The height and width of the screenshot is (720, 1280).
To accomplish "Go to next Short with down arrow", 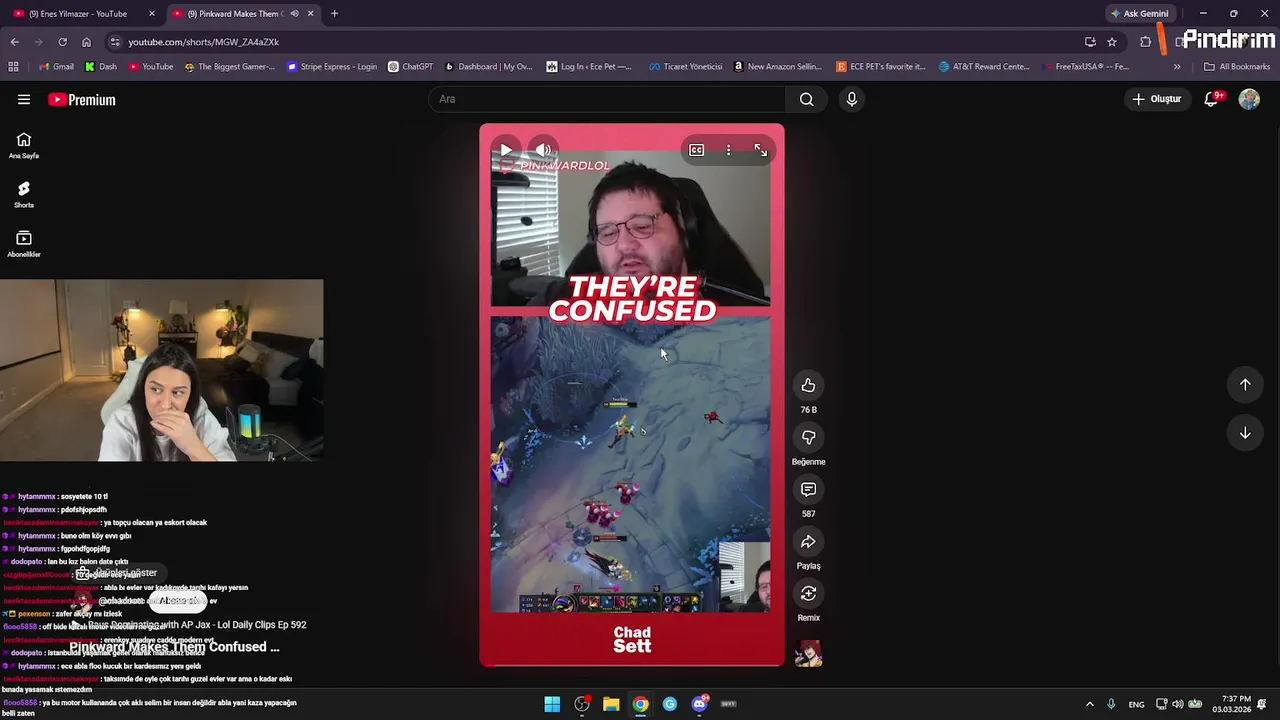I will [1245, 433].
